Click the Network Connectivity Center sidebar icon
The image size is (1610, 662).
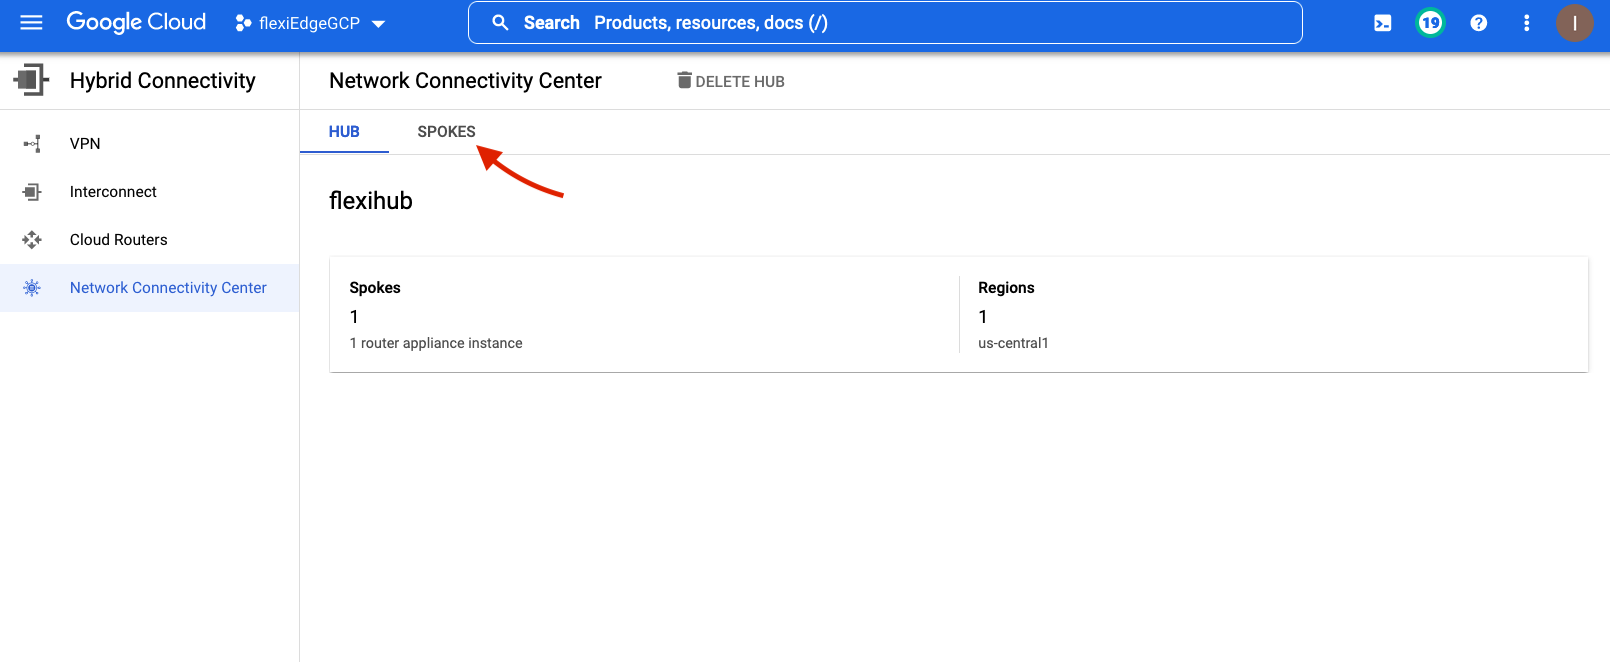click(32, 288)
